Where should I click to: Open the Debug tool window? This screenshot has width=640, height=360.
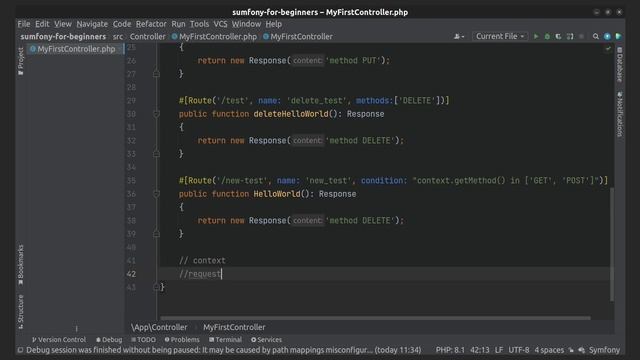109,340
